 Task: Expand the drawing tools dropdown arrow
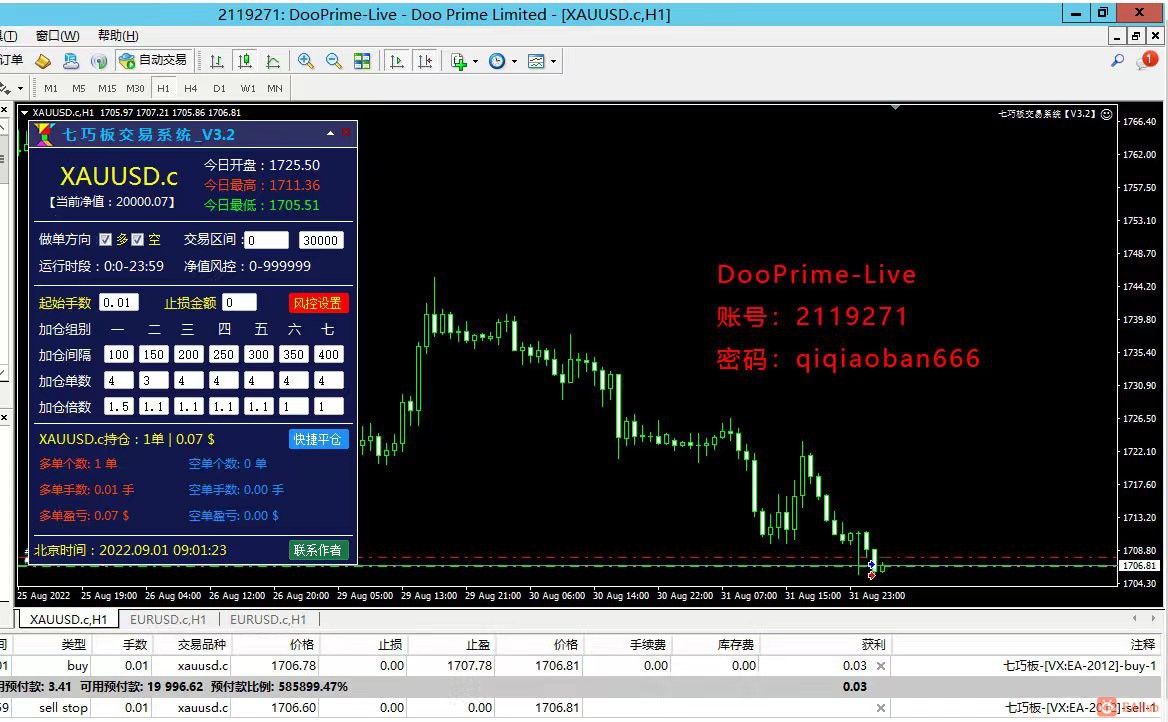click(x=20, y=89)
